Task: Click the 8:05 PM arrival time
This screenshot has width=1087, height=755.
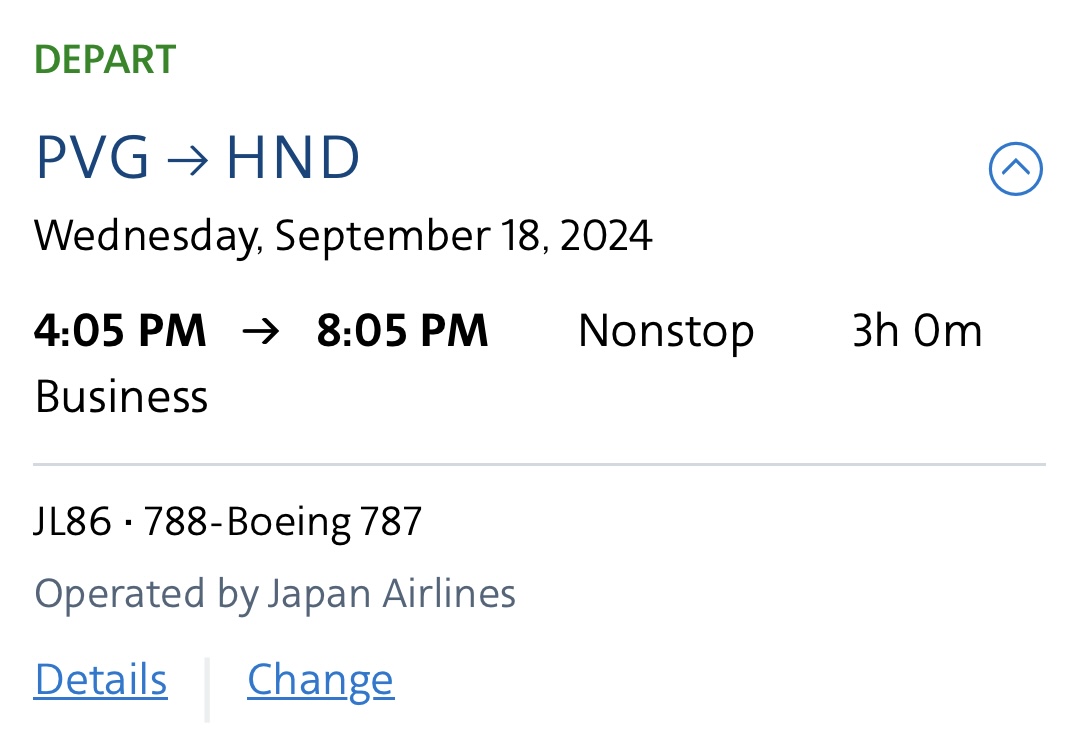Action: (402, 331)
